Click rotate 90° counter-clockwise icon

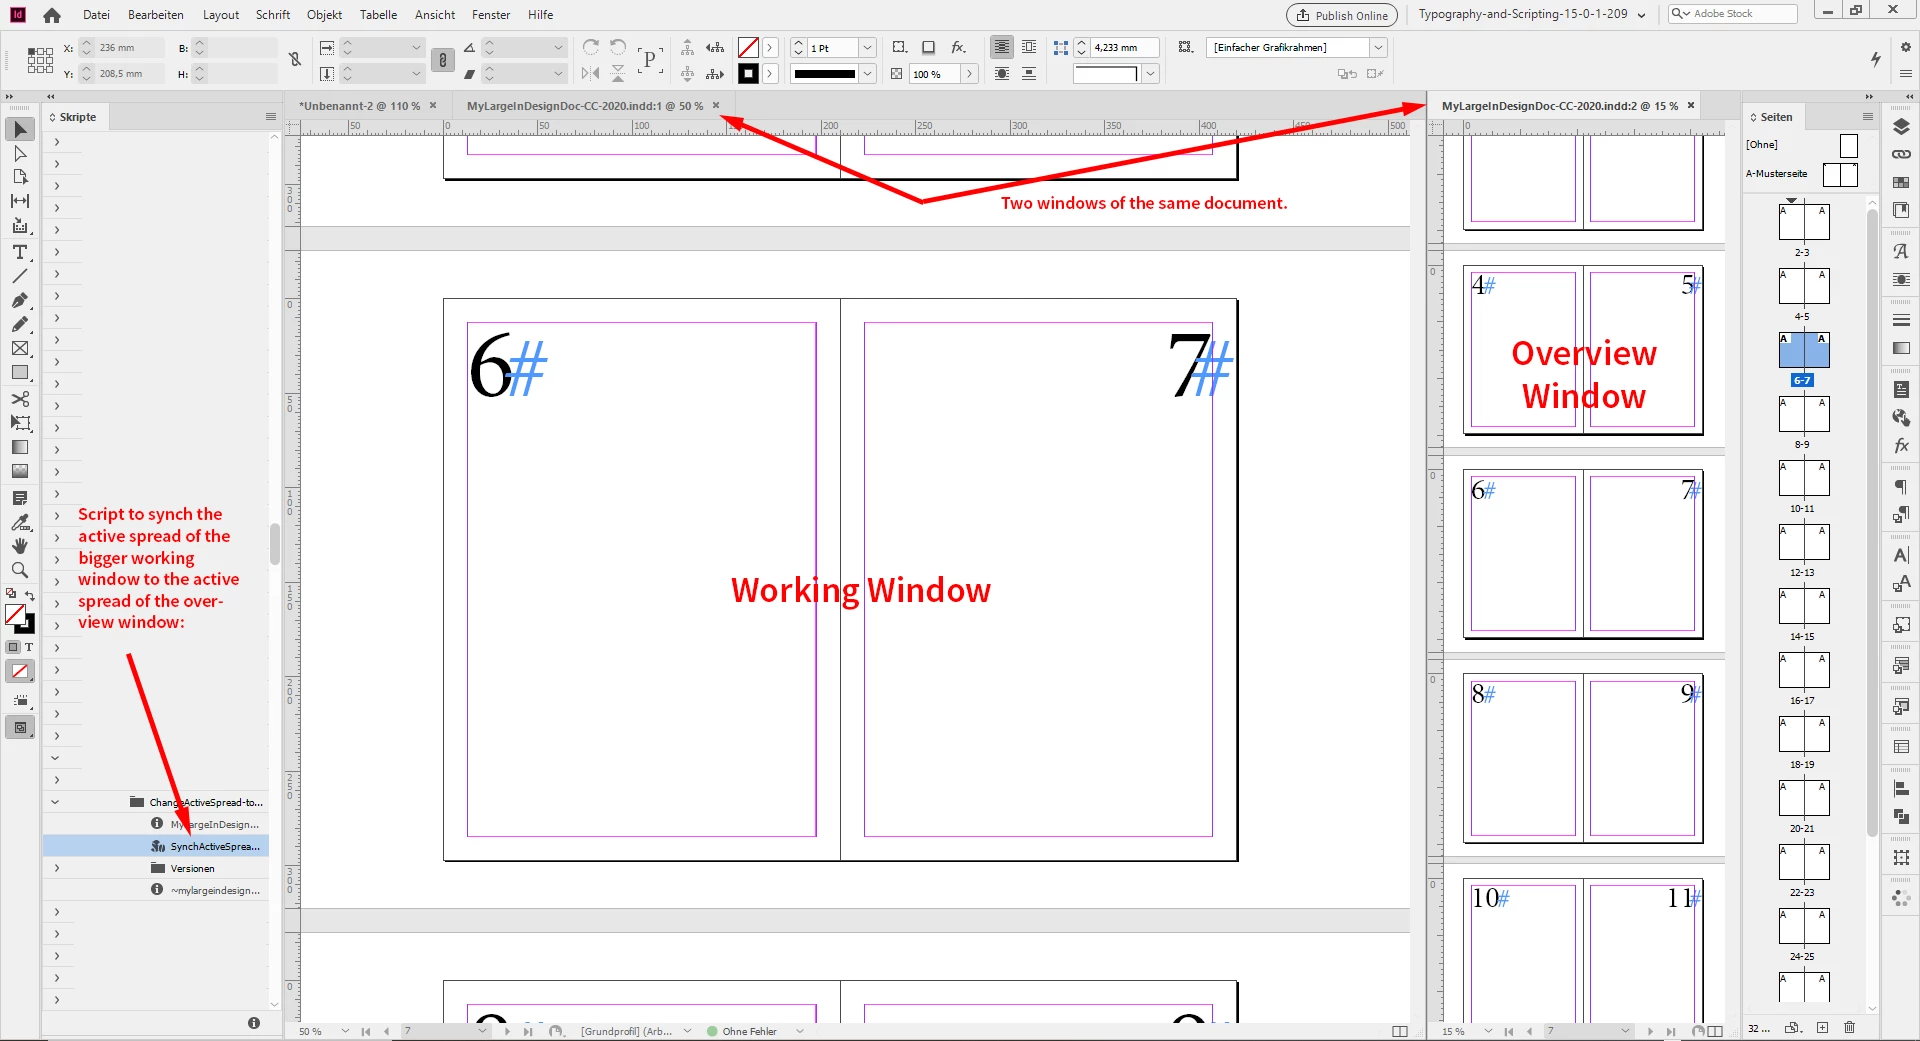pos(618,47)
